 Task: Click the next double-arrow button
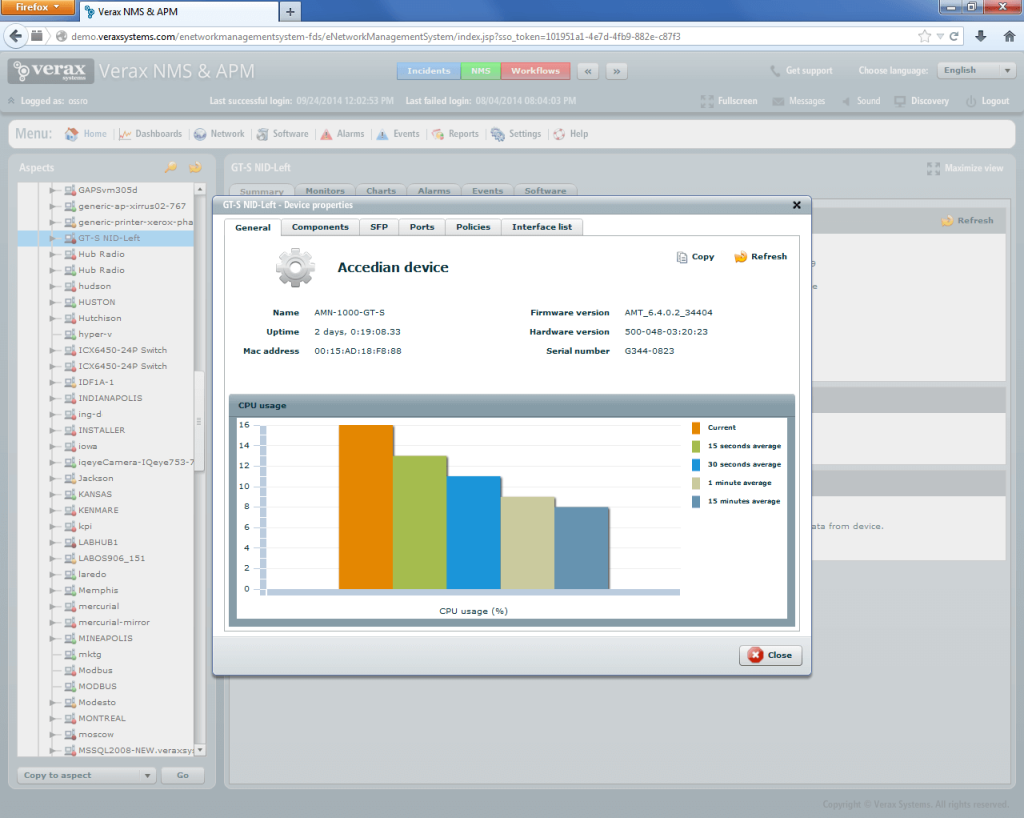(x=616, y=71)
